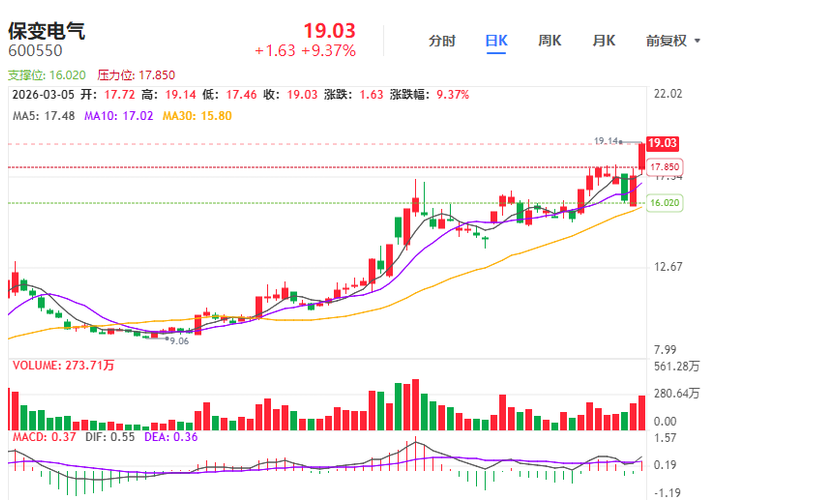The image size is (835, 500).
Task: Click the 低: 17.46 value in info row
Action: [x=230, y=95]
